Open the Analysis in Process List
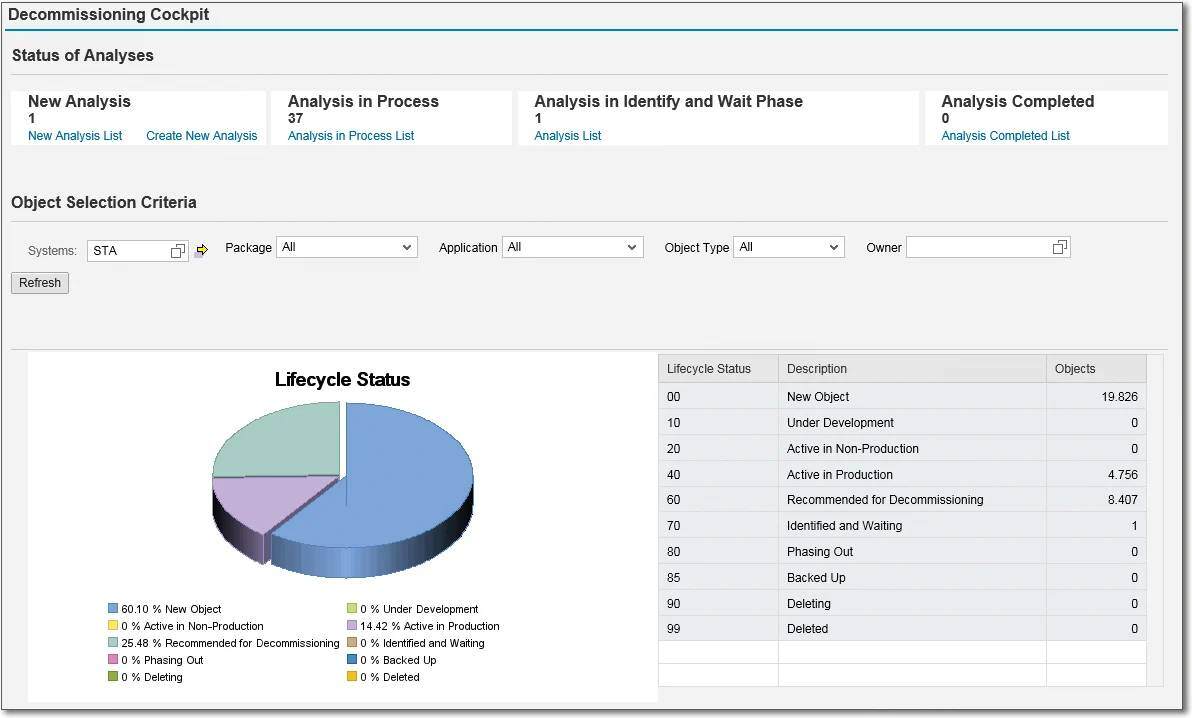Screen dimensions: 1192x718 tap(350, 135)
